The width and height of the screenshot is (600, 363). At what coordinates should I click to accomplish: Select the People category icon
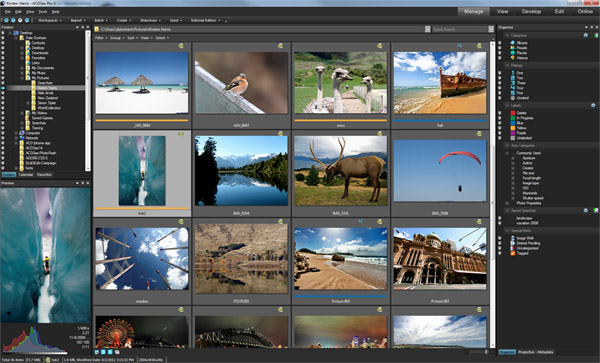coord(512,48)
